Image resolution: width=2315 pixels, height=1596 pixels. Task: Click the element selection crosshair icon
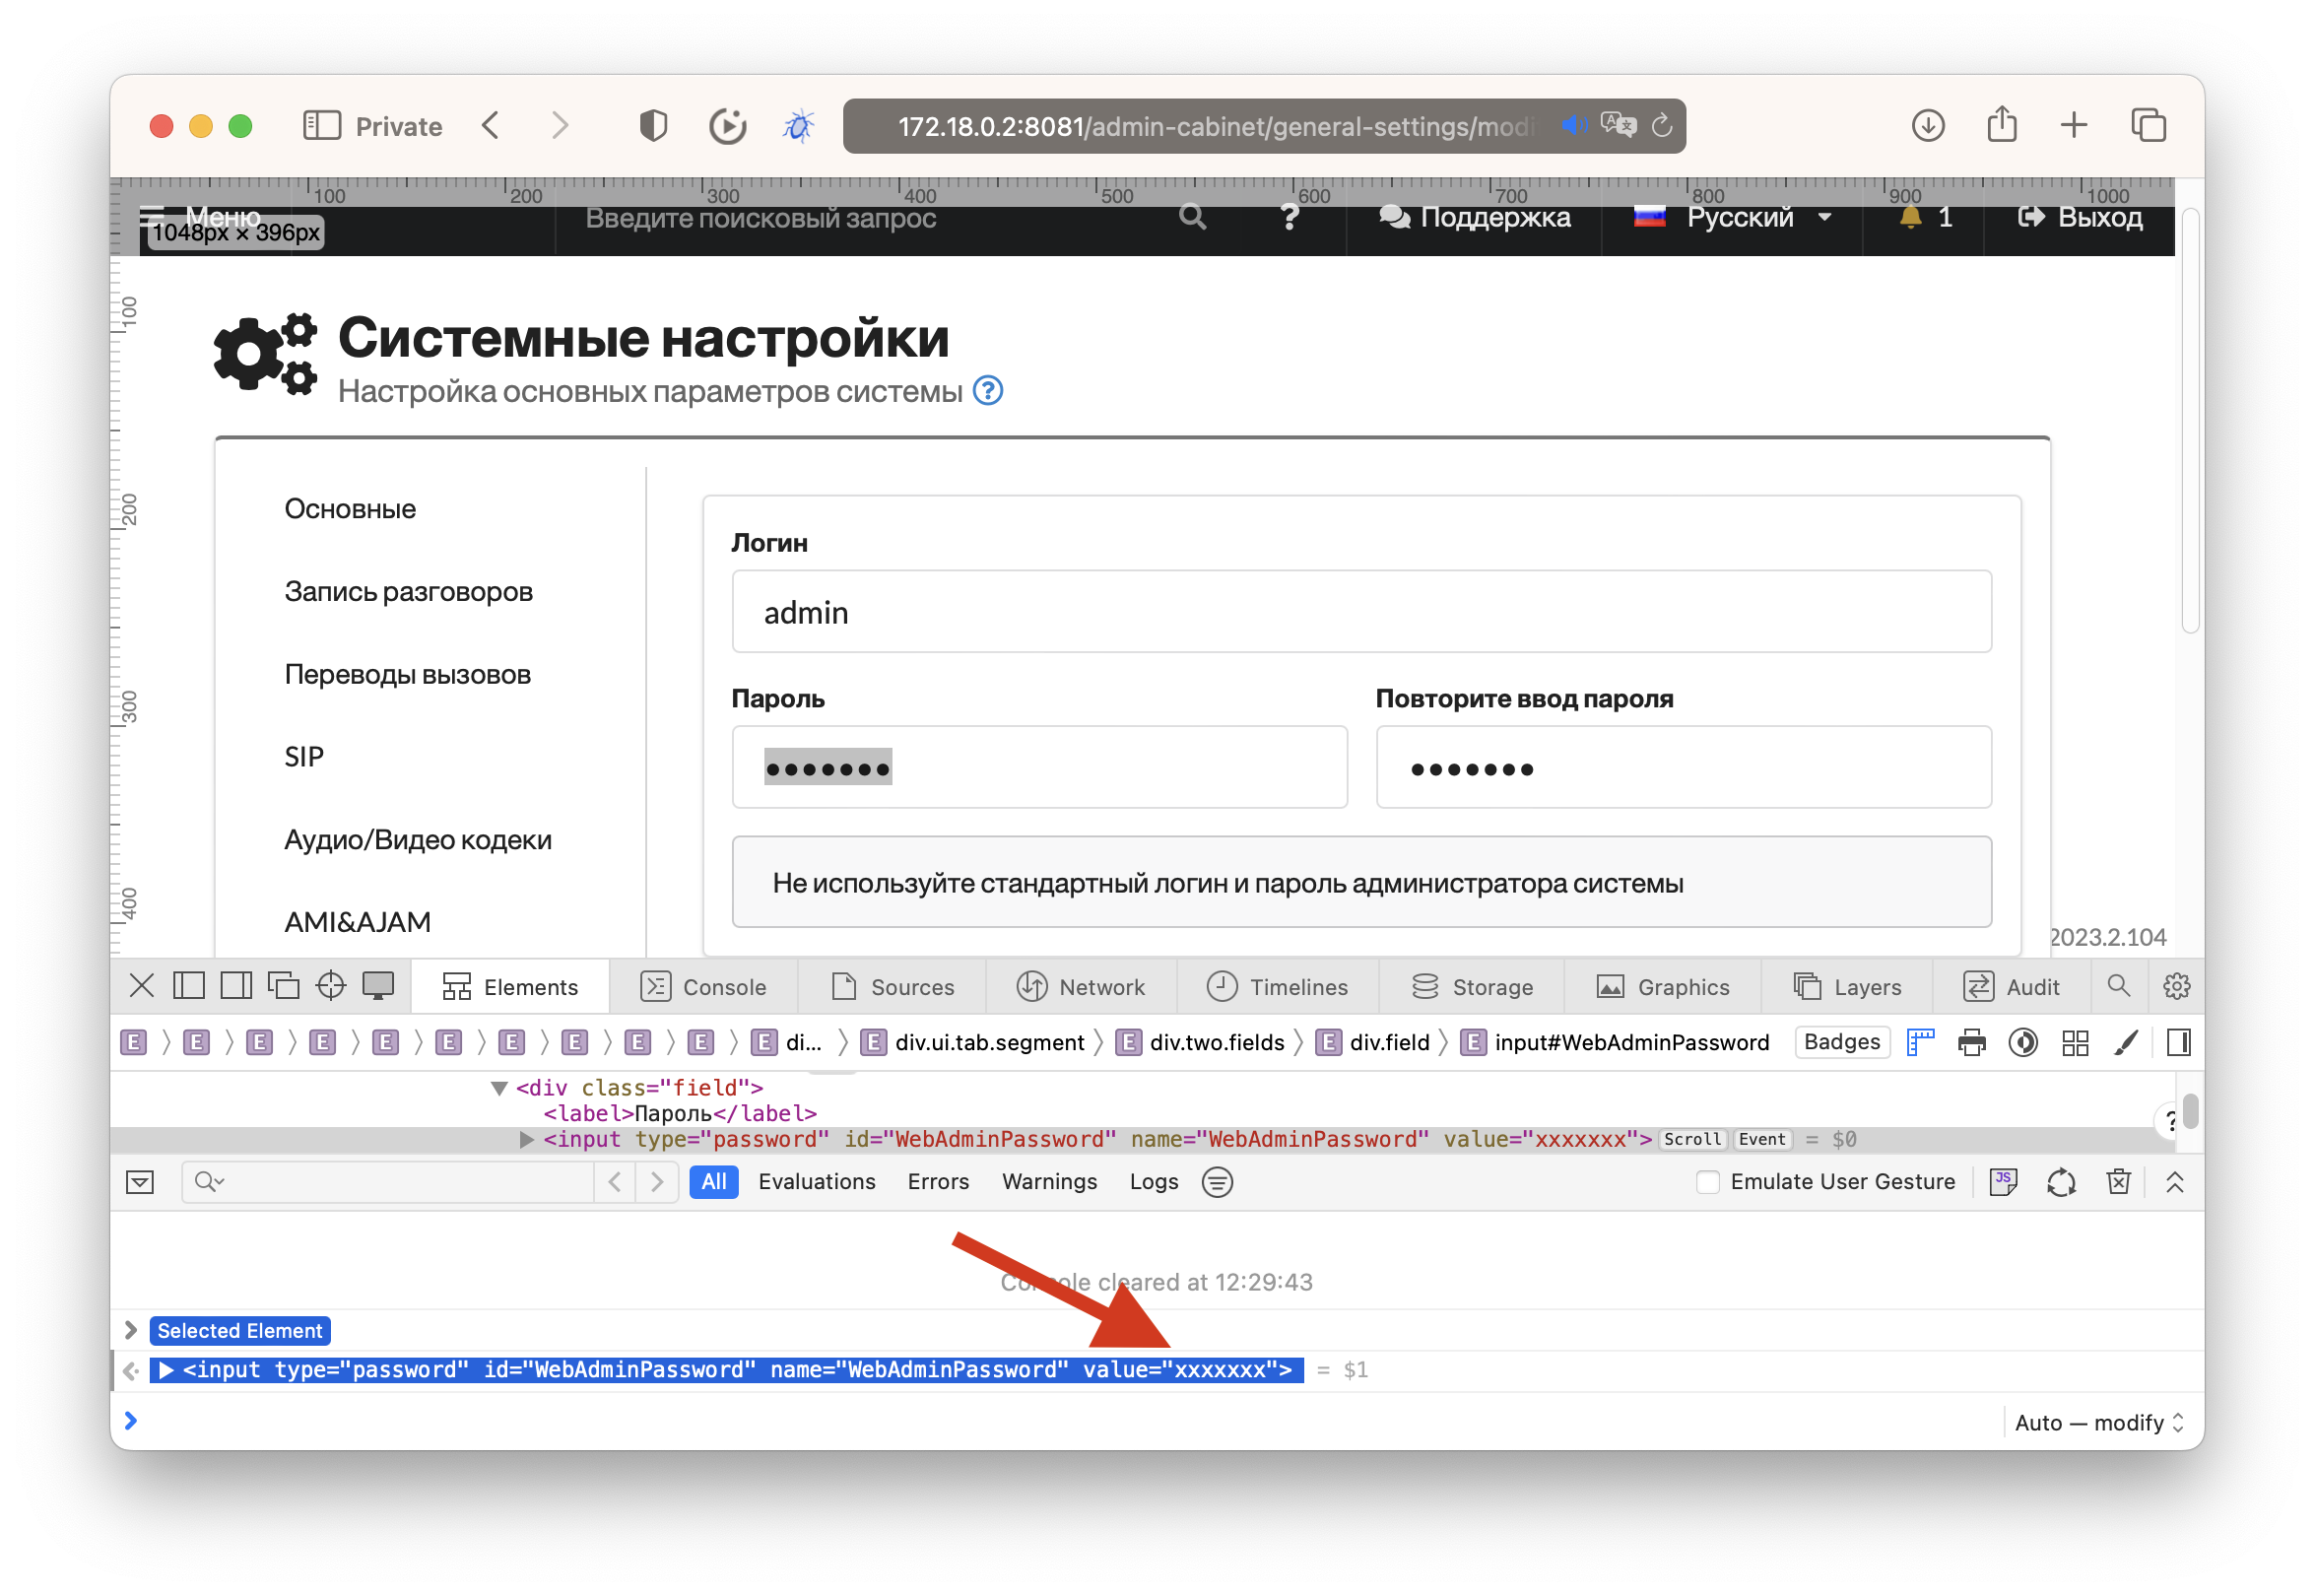click(330, 986)
